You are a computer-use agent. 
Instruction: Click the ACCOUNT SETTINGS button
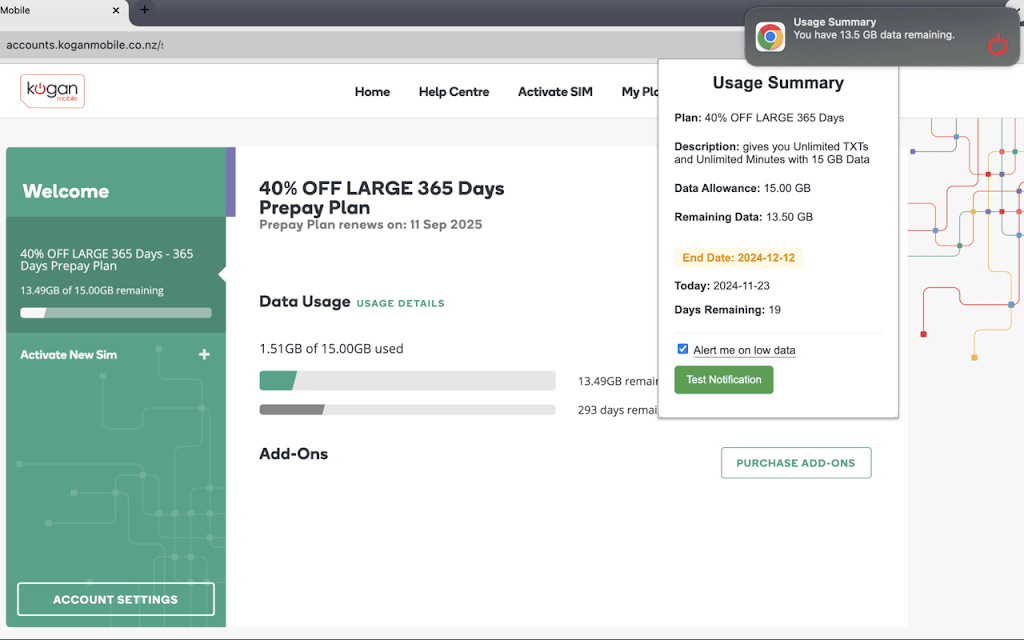click(x=116, y=600)
